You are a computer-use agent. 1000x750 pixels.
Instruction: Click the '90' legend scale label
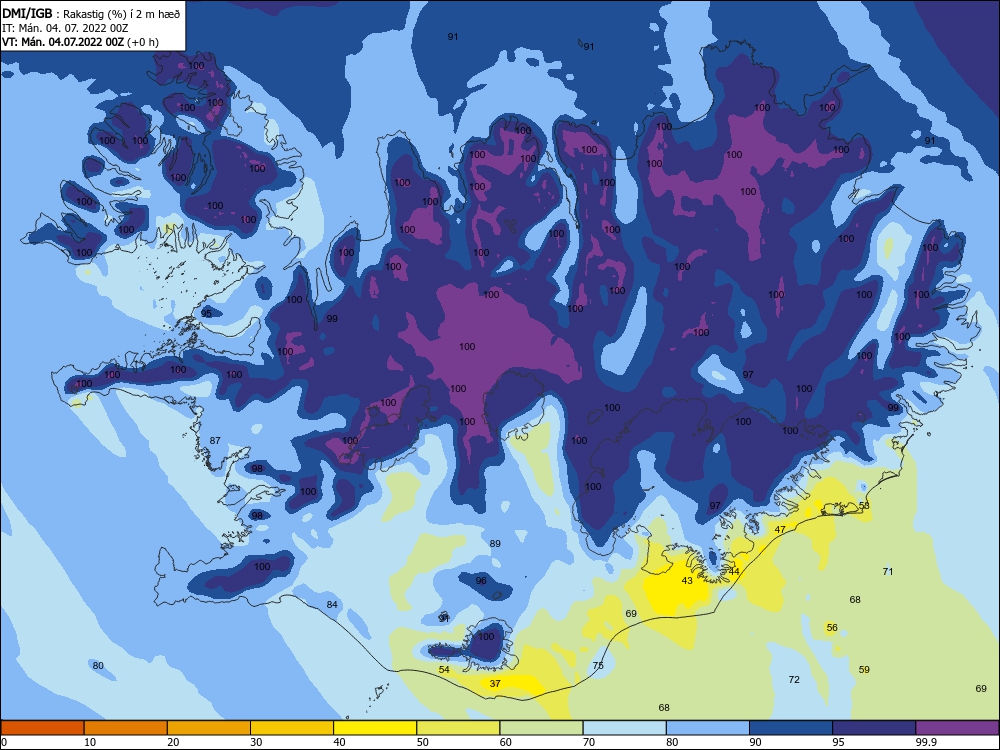point(755,742)
